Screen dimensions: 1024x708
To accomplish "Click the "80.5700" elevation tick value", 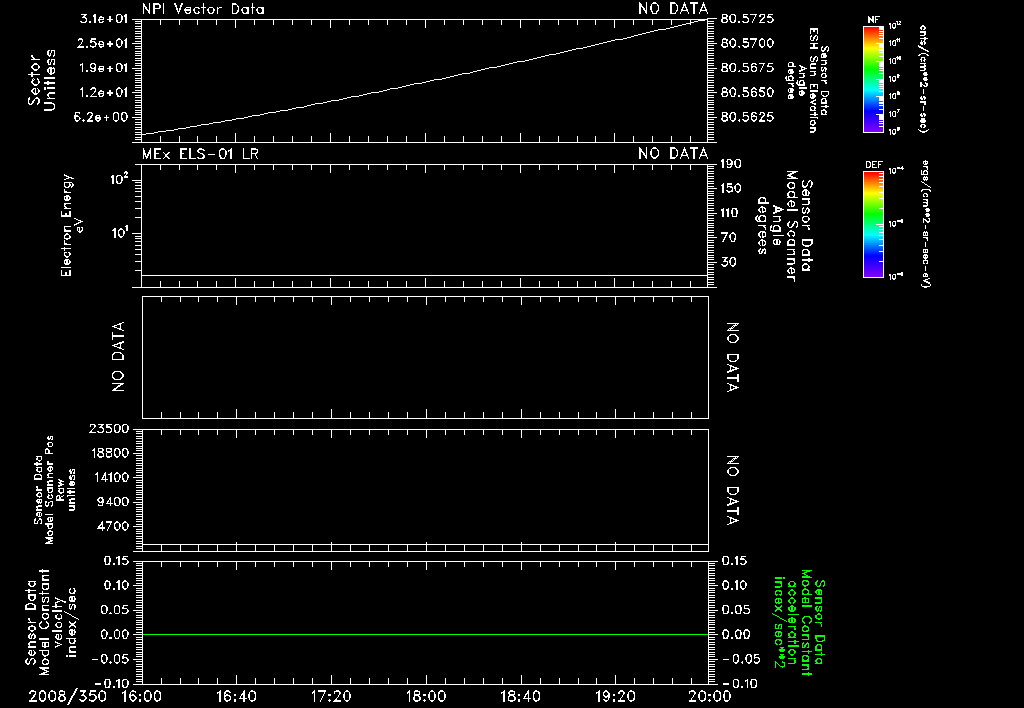I will coord(747,43).
